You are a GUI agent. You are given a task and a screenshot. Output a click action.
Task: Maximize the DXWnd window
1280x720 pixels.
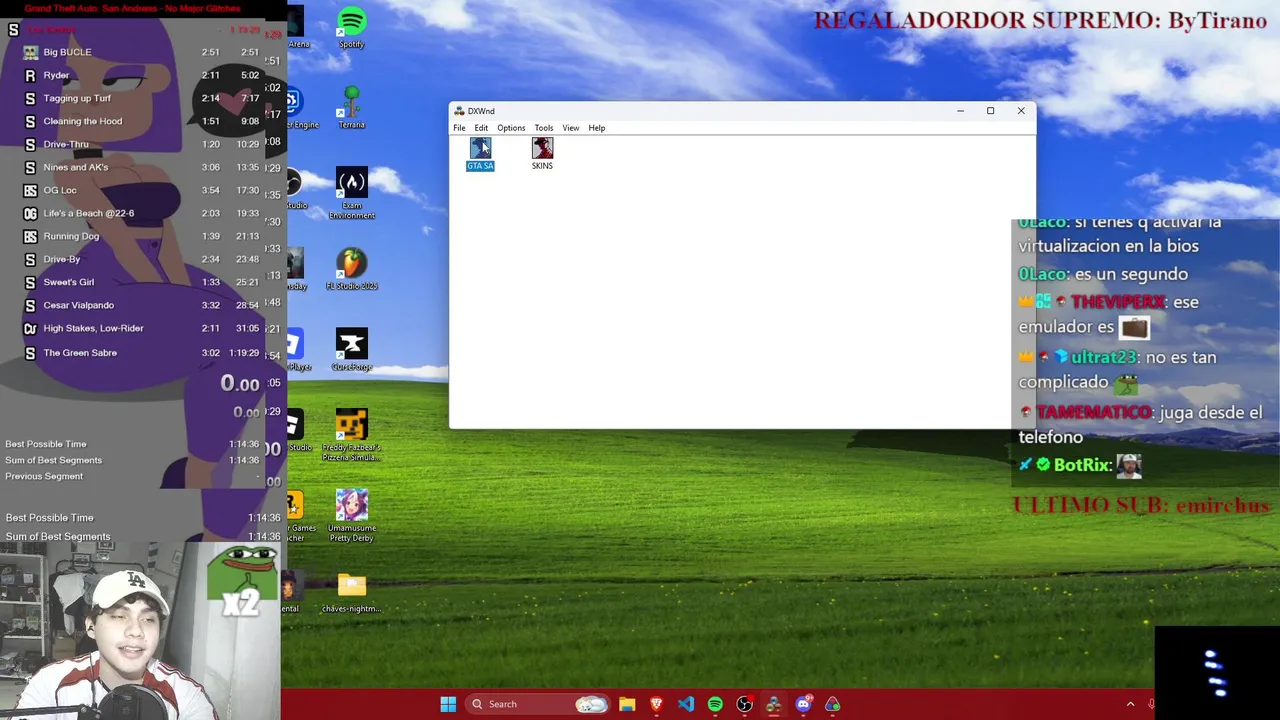tap(990, 111)
